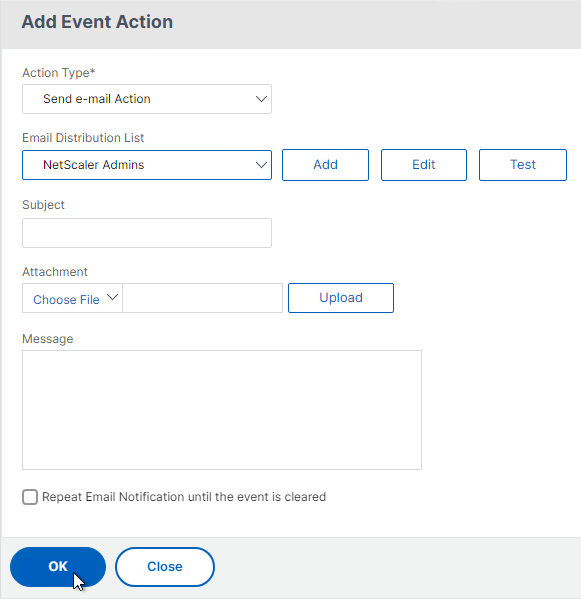Click the attachment file name field
581x599 pixels.
(202, 298)
